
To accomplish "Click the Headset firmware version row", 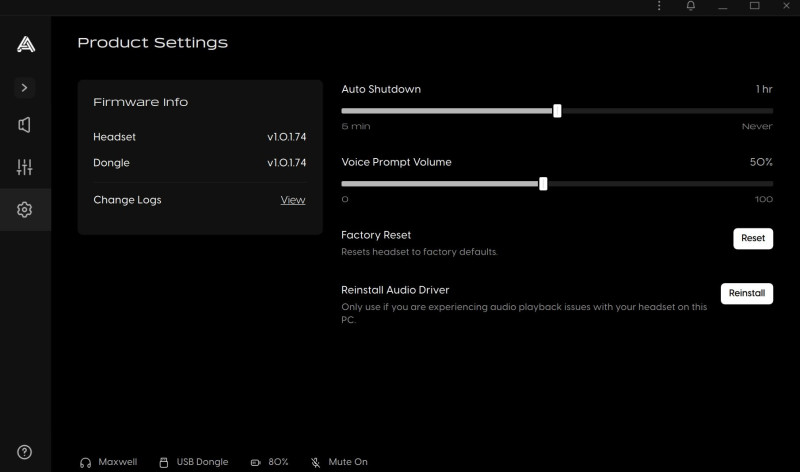I will tap(199, 137).
